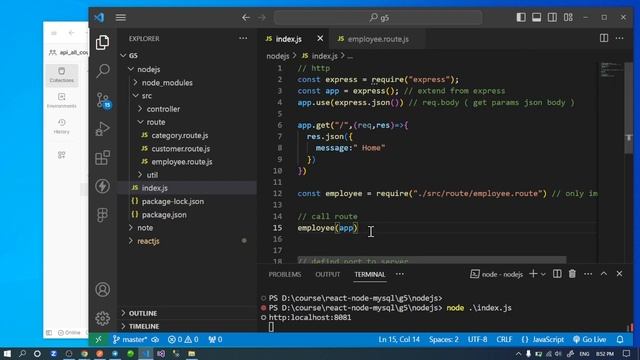Start Go Live server
Viewport: 640px width, 360px height.
589,340
